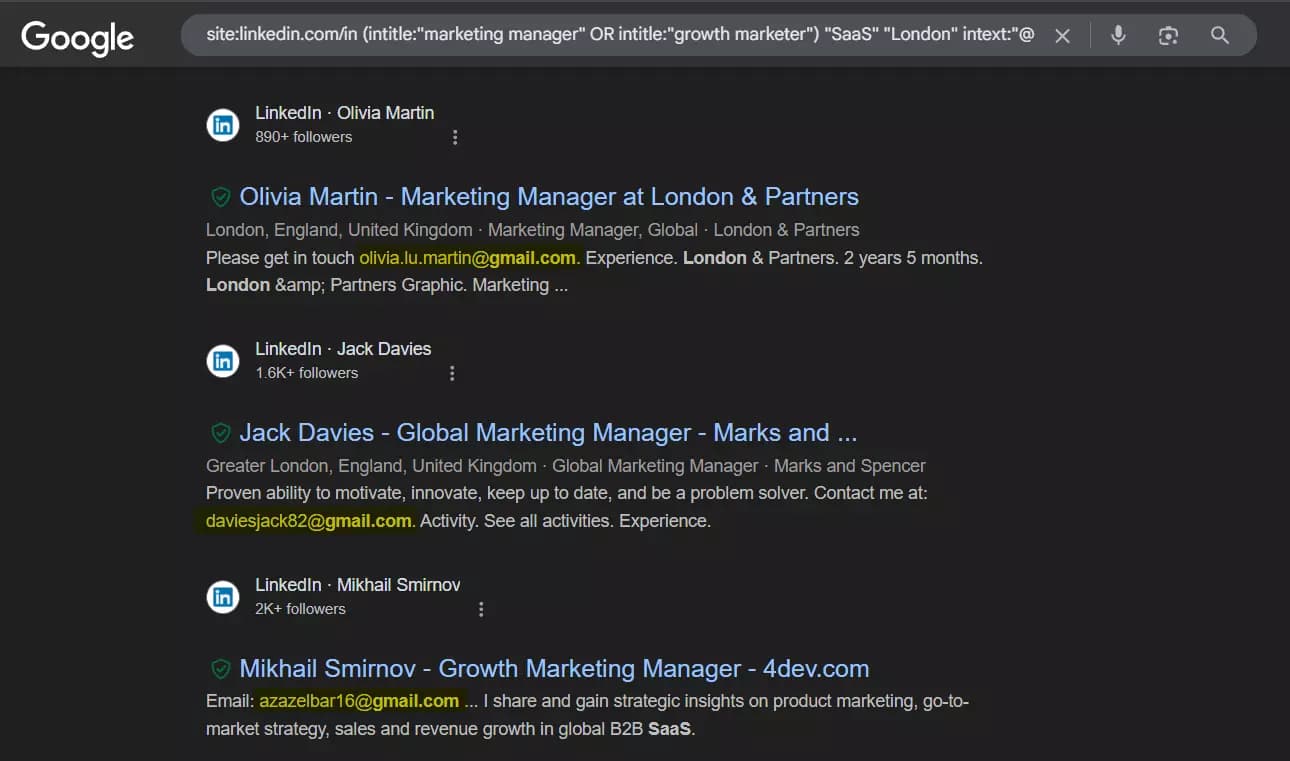Open Olivia Martin's Marketing Manager profile link
The width and height of the screenshot is (1290, 761).
pos(550,196)
